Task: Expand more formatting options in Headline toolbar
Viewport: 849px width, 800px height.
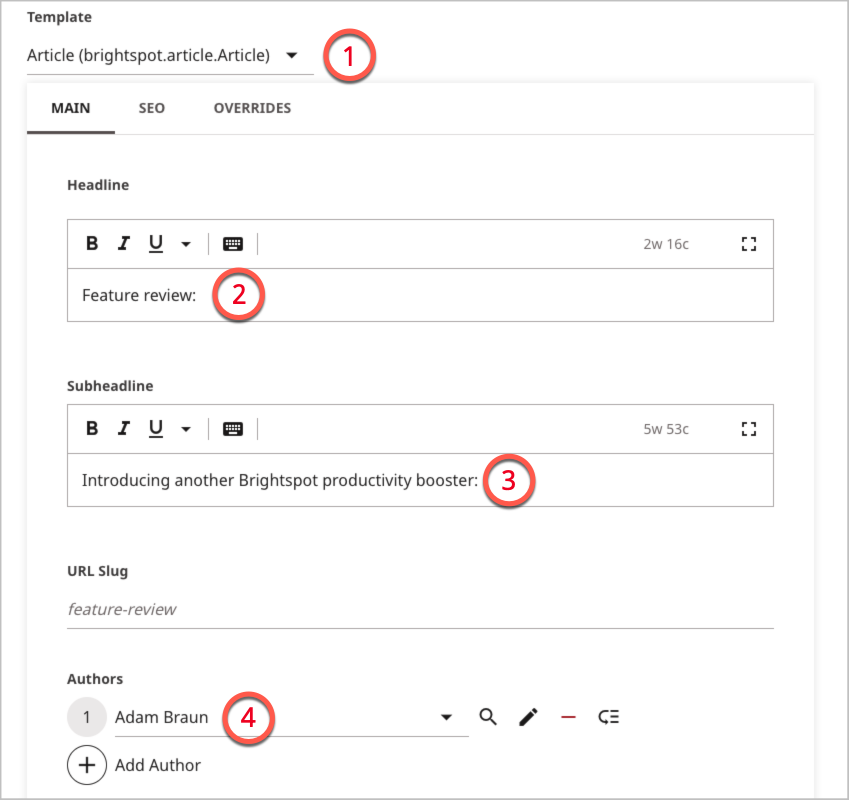Action: click(186, 244)
